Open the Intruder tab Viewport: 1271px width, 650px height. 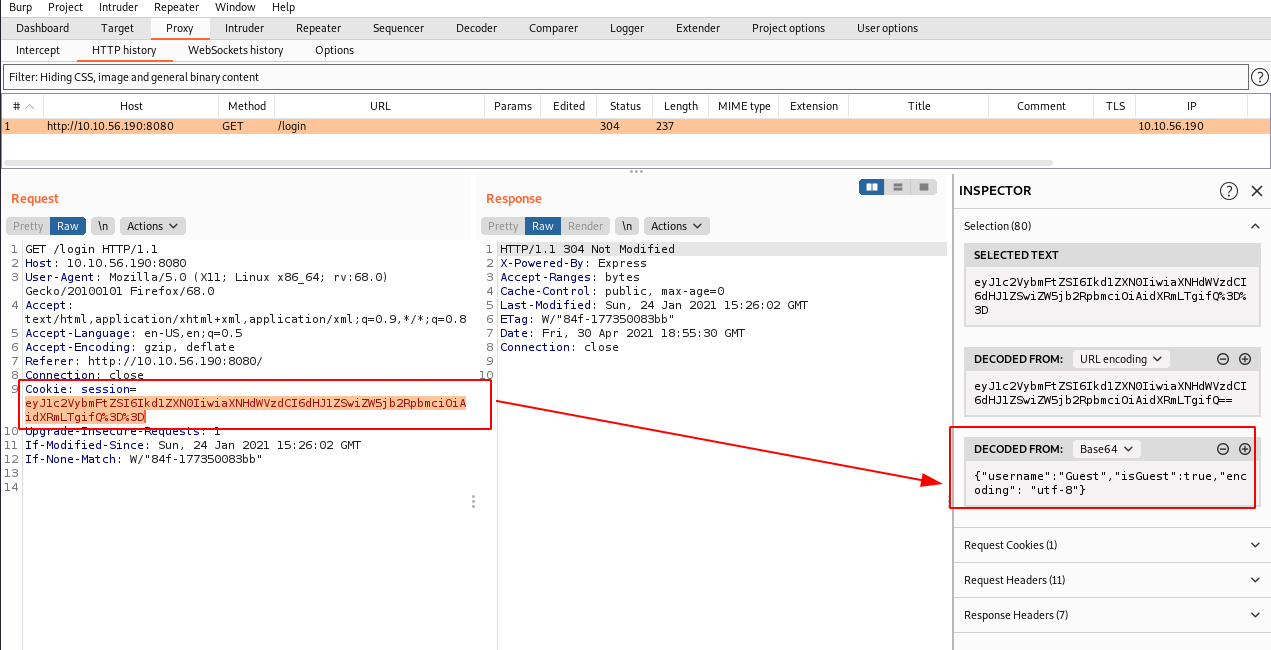tap(245, 28)
